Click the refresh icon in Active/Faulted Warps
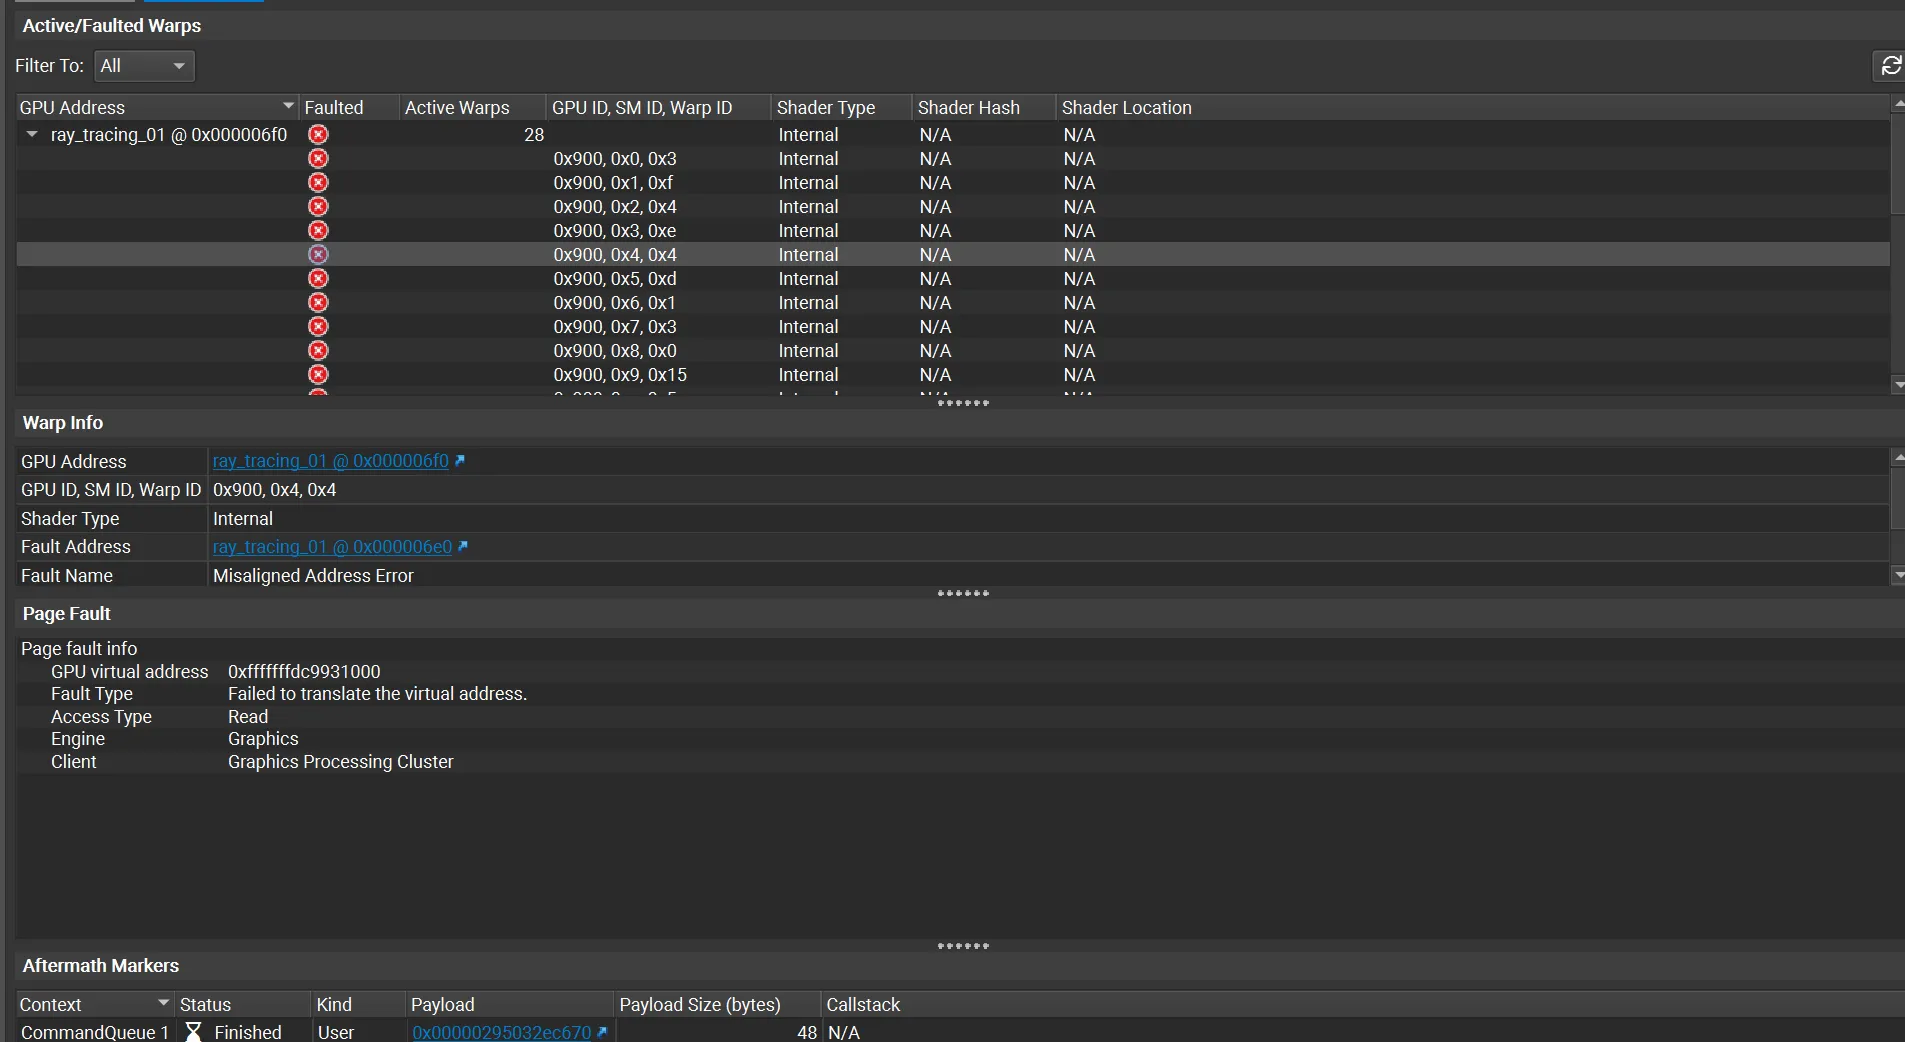 (x=1890, y=66)
